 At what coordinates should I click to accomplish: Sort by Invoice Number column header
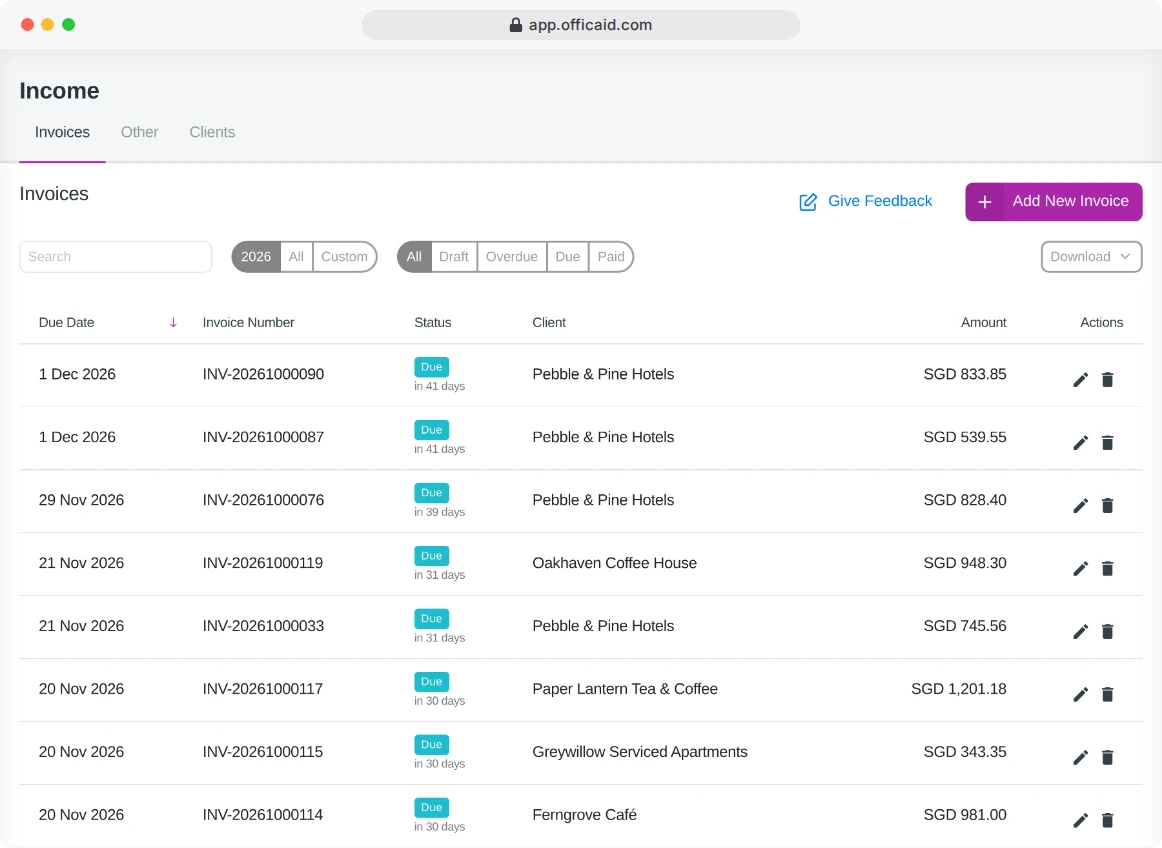point(248,322)
